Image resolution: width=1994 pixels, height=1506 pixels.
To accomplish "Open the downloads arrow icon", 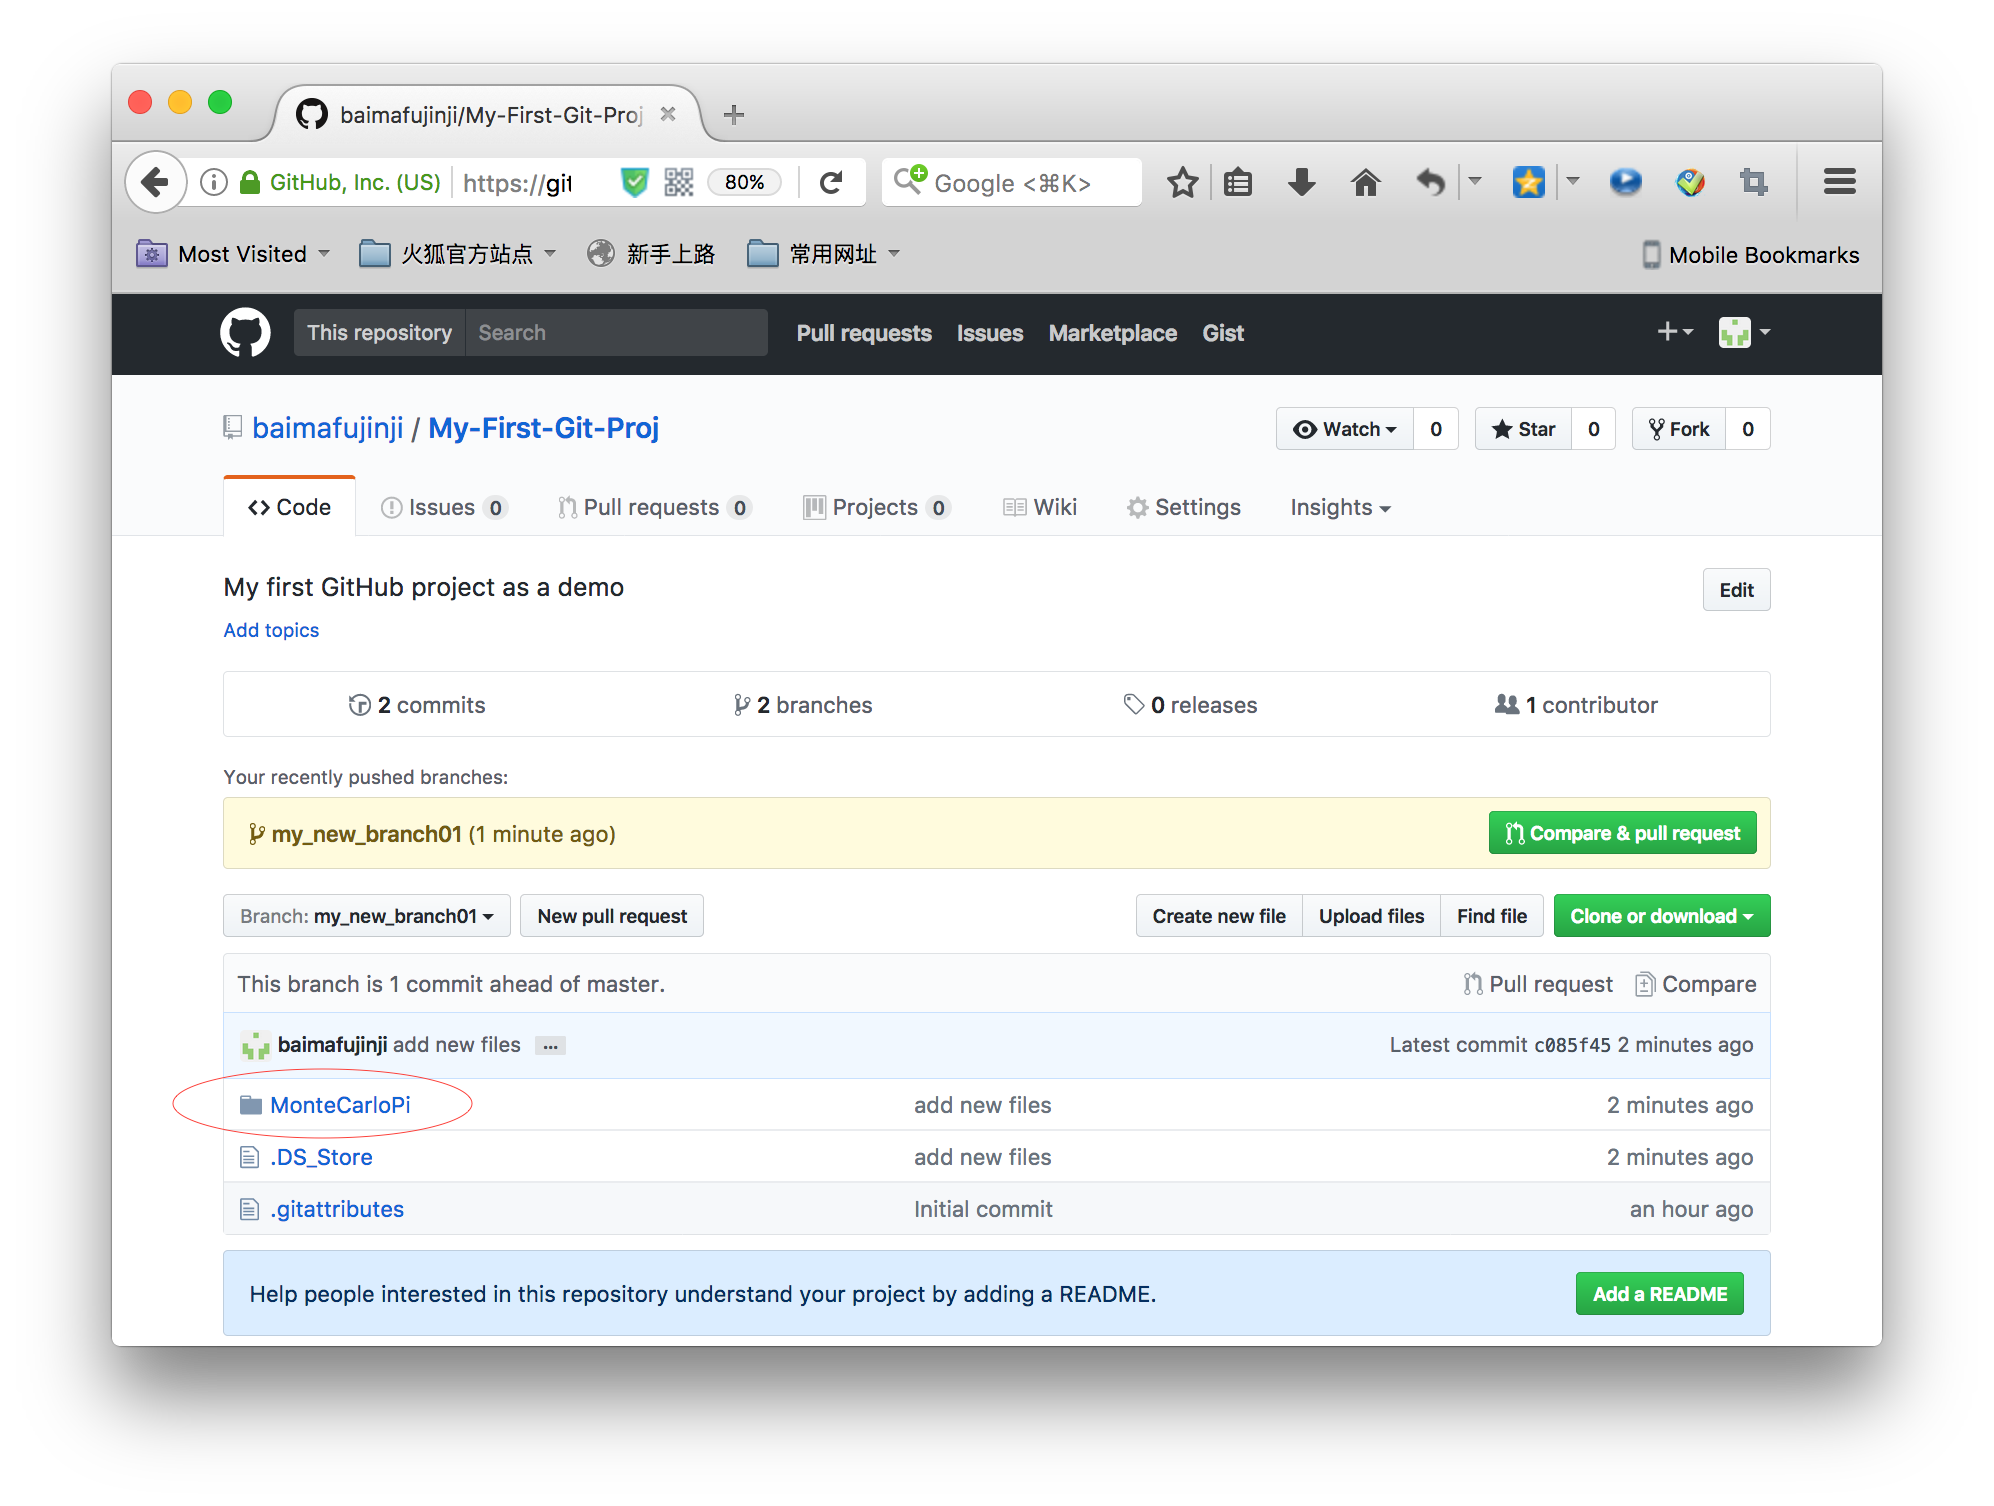I will [x=1301, y=182].
